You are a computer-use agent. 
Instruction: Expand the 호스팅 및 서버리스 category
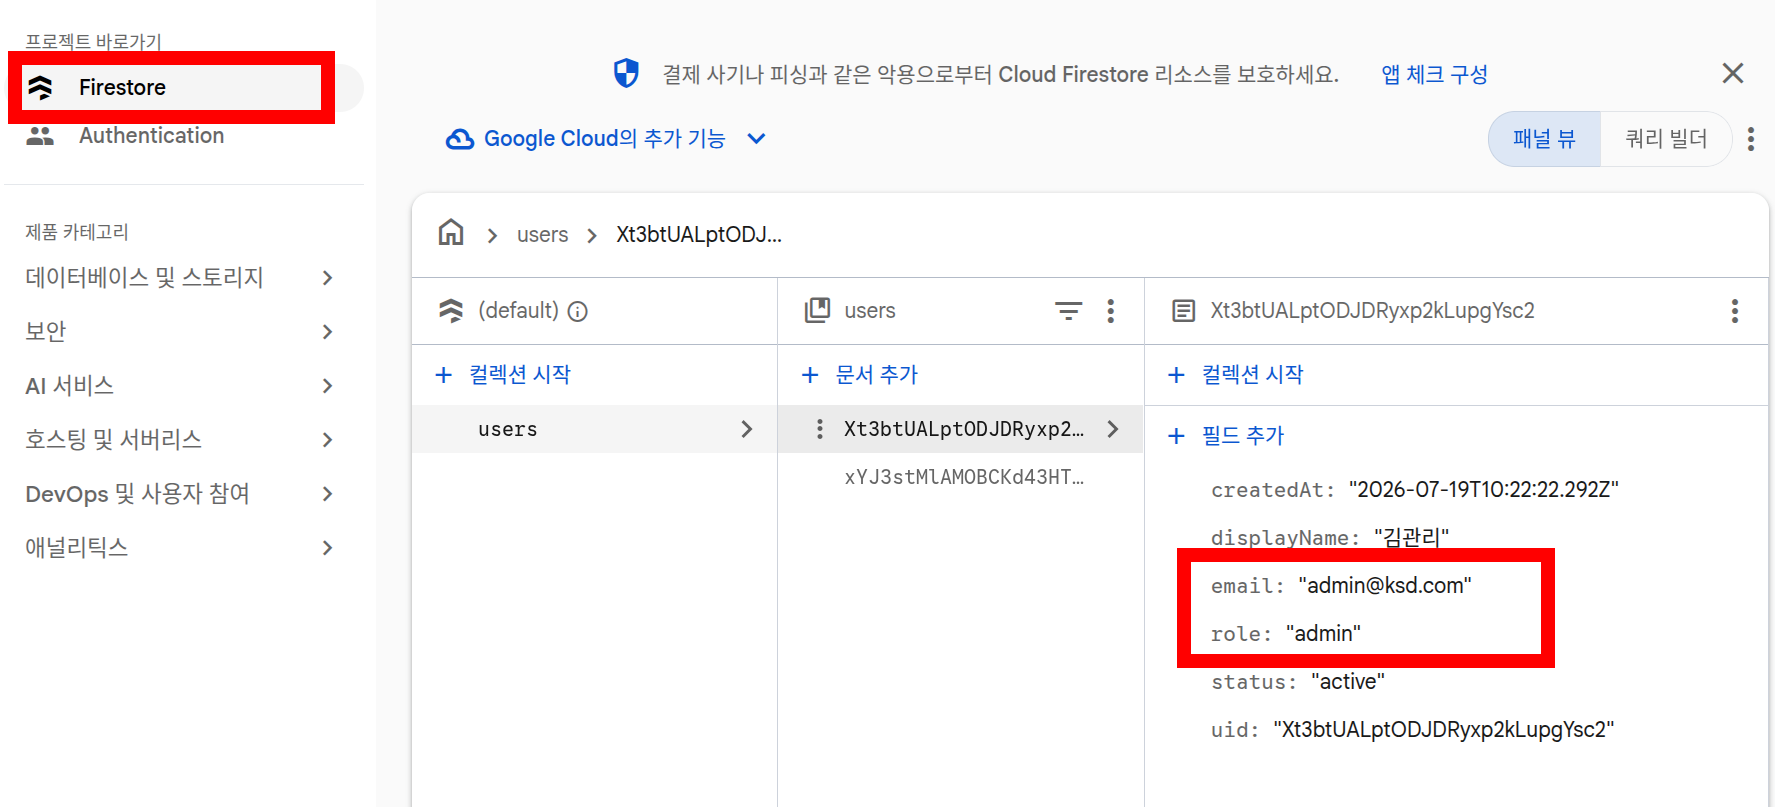[180, 440]
